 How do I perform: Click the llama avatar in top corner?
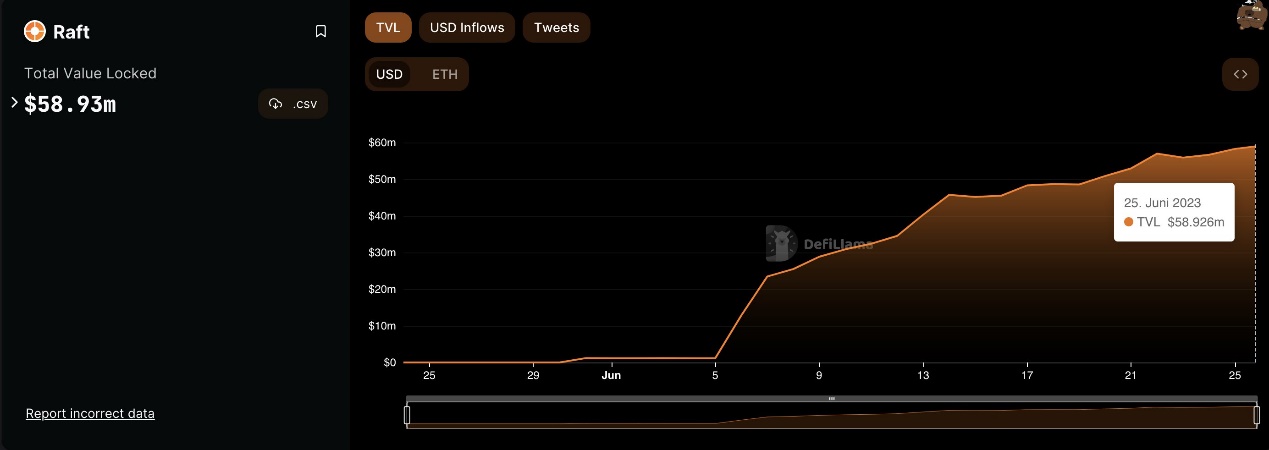(1251, 14)
